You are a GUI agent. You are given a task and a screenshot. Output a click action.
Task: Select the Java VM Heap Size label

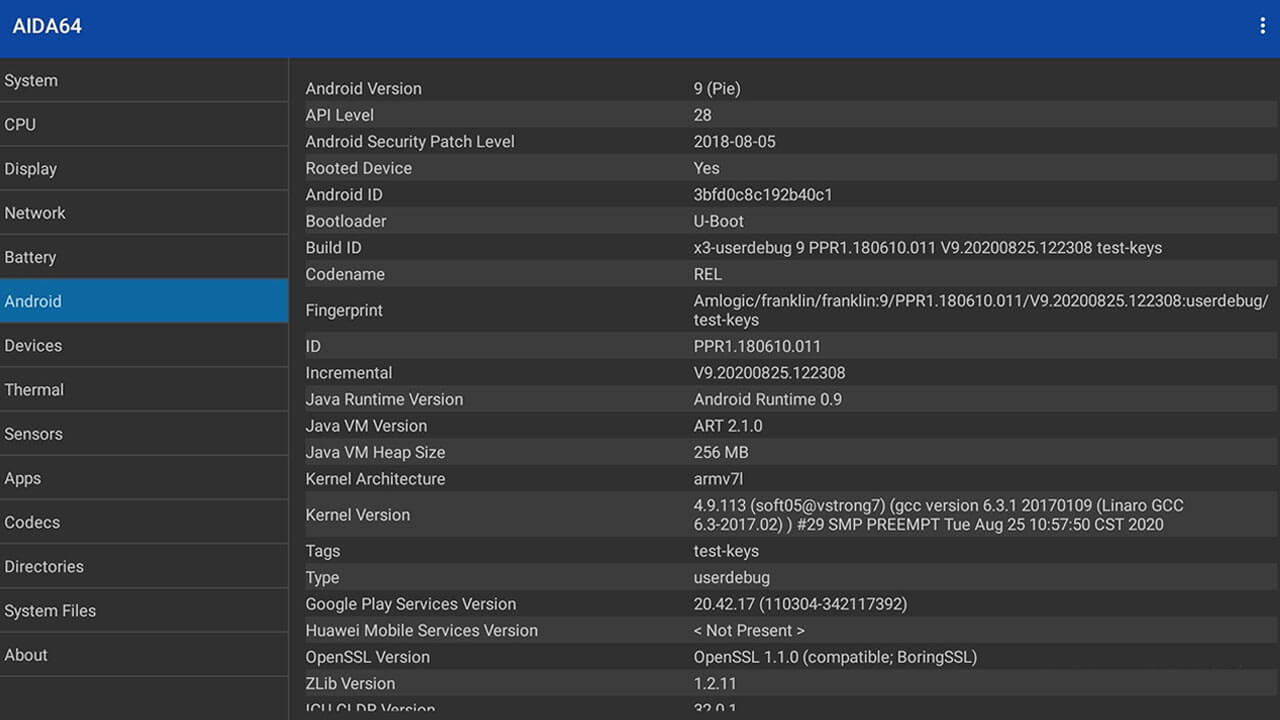tap(375, 452)
